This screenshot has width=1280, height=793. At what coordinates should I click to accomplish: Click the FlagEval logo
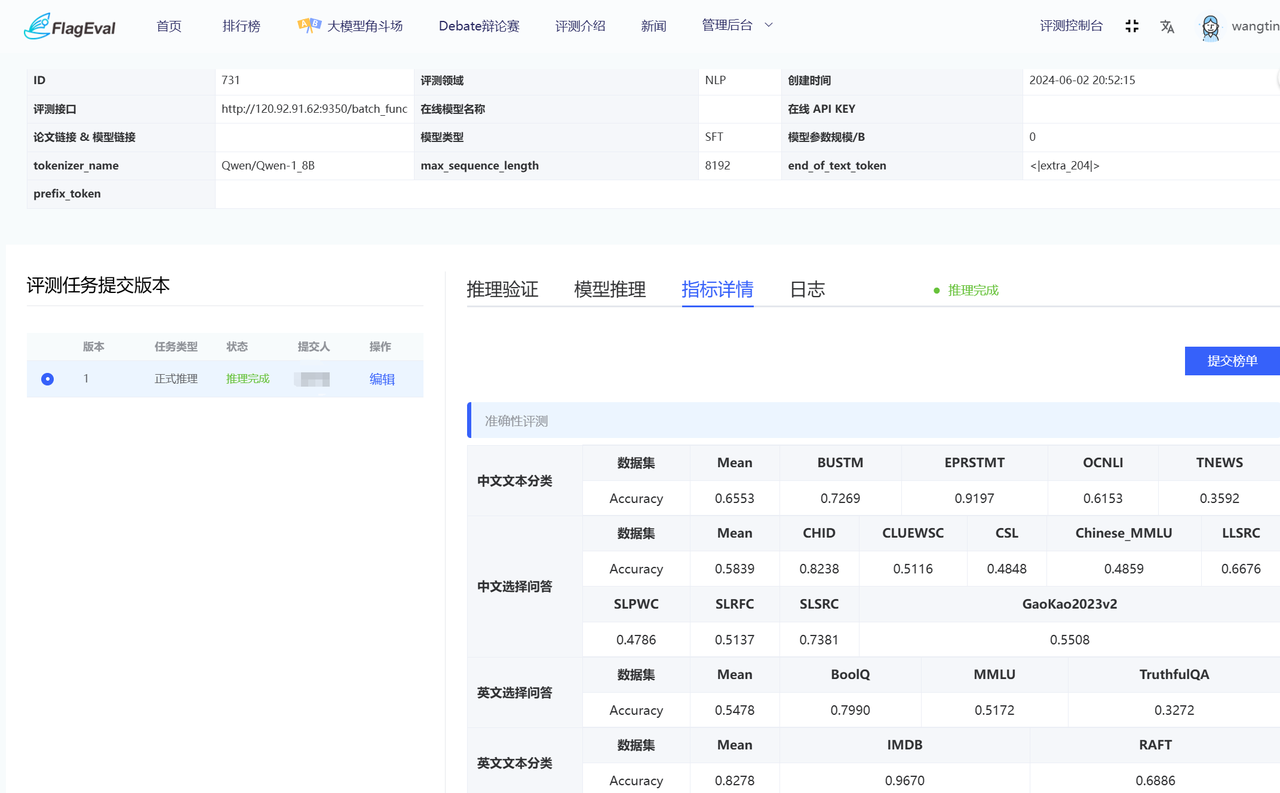(x=69, y=26)
